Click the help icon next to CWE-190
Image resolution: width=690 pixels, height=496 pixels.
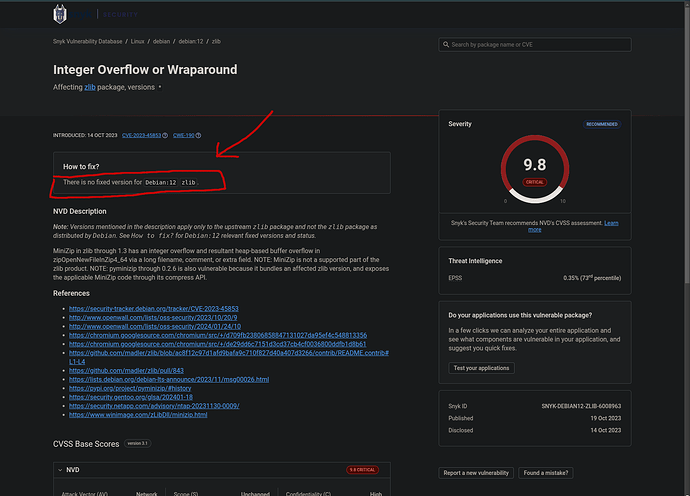(x=198, y=136)
